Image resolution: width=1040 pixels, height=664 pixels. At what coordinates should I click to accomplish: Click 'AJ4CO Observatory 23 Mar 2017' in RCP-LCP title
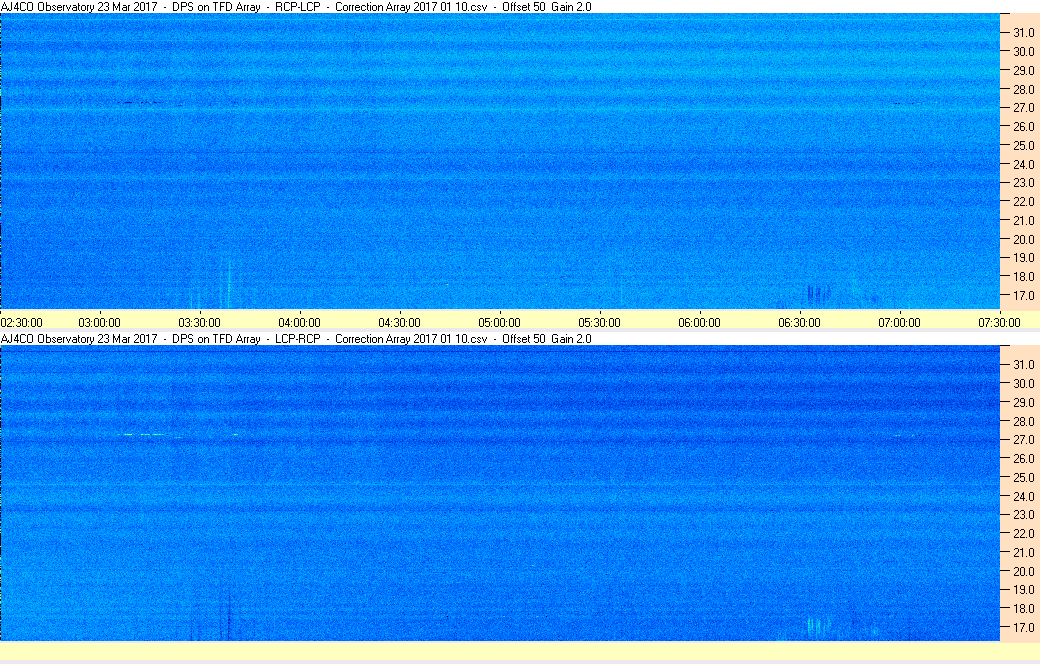[80, 7]
